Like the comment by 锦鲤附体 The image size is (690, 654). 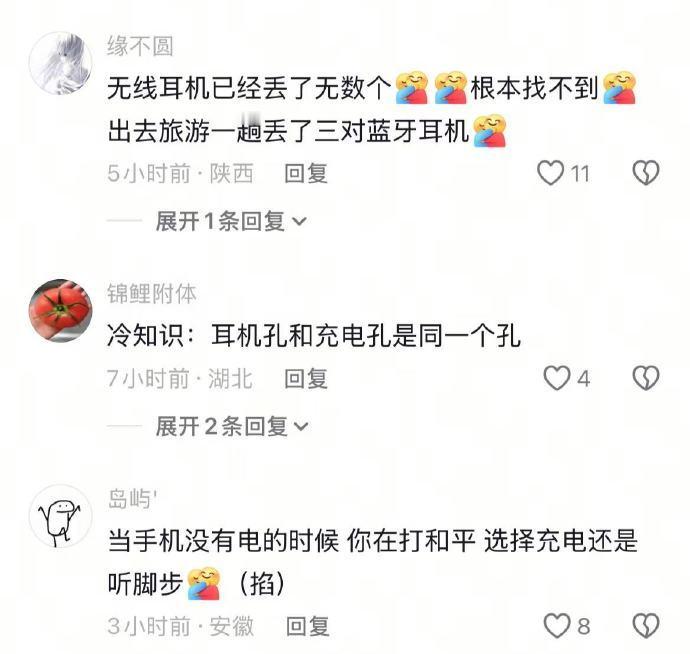point(557,378)
